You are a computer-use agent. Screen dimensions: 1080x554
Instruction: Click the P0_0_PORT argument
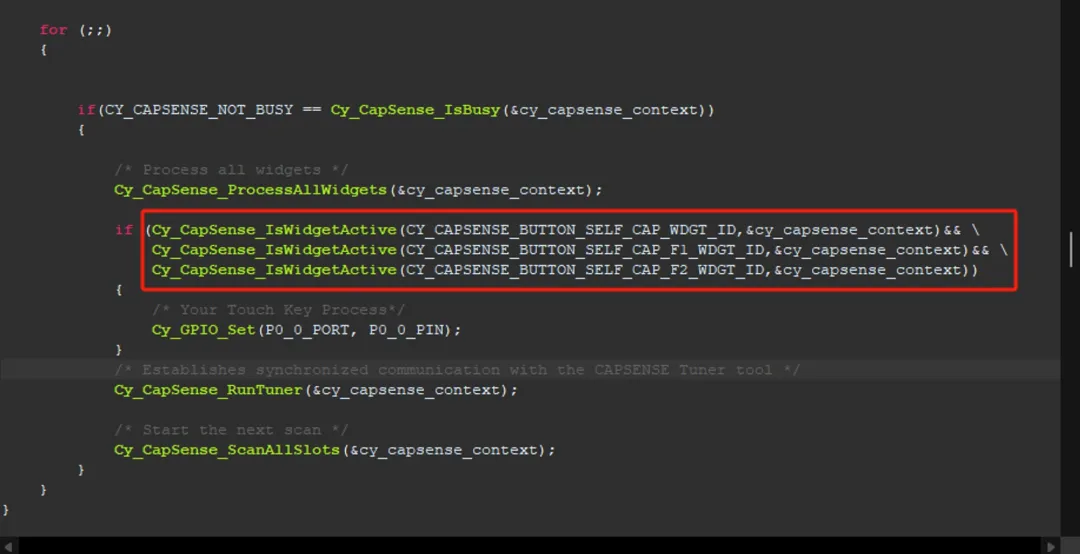coord(307,329)
